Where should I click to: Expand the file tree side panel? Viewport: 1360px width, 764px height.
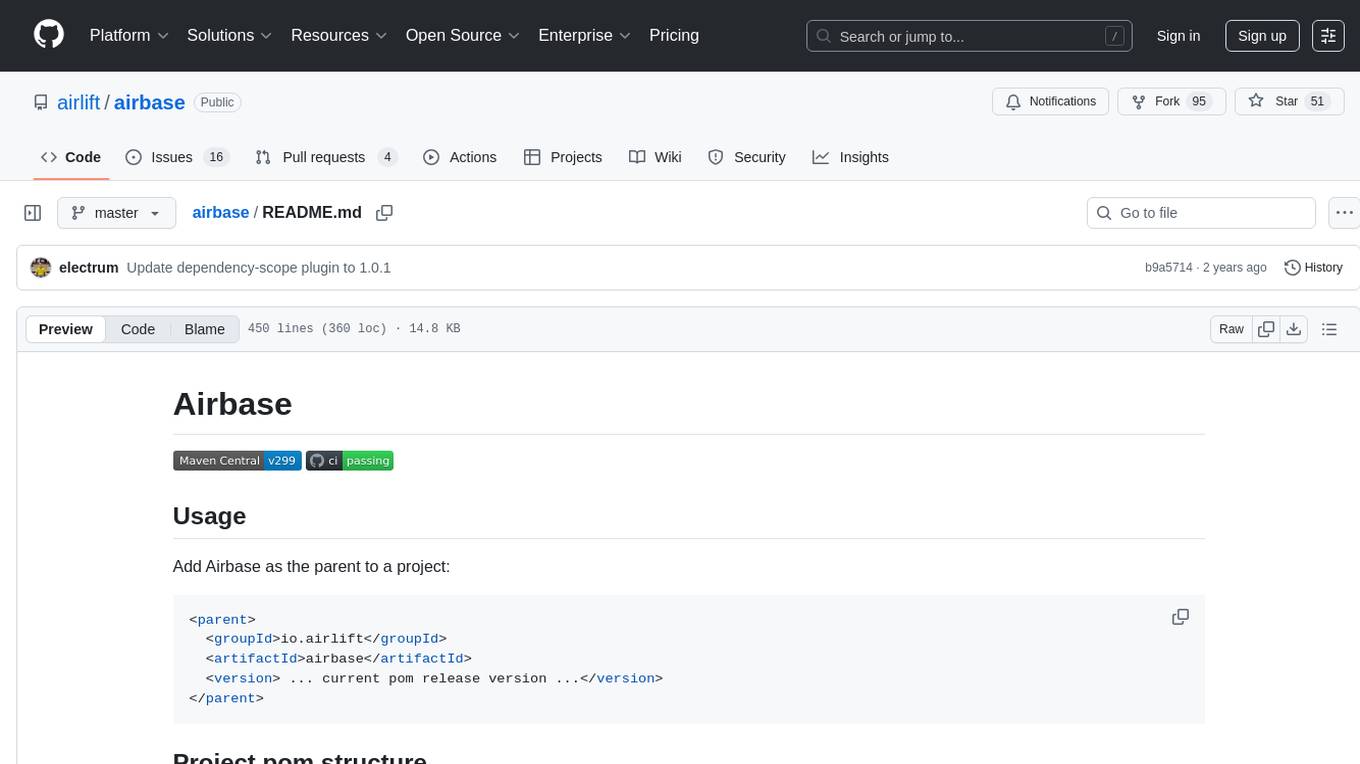tap(33, 213)
